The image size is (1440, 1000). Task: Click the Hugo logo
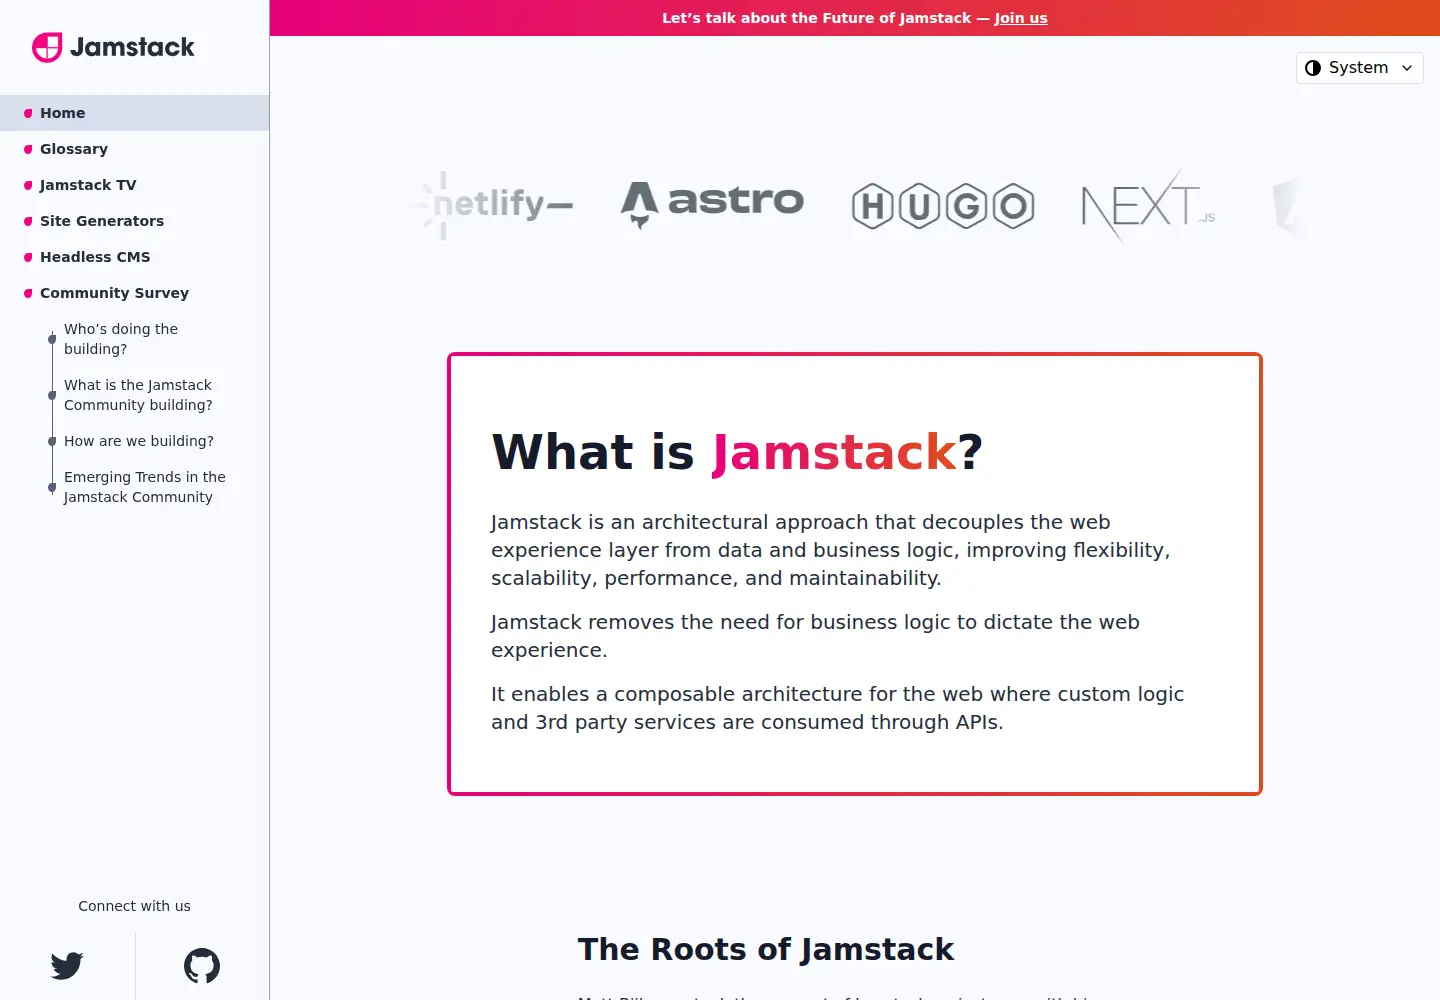pyautogui.click(x=943, y=206)
